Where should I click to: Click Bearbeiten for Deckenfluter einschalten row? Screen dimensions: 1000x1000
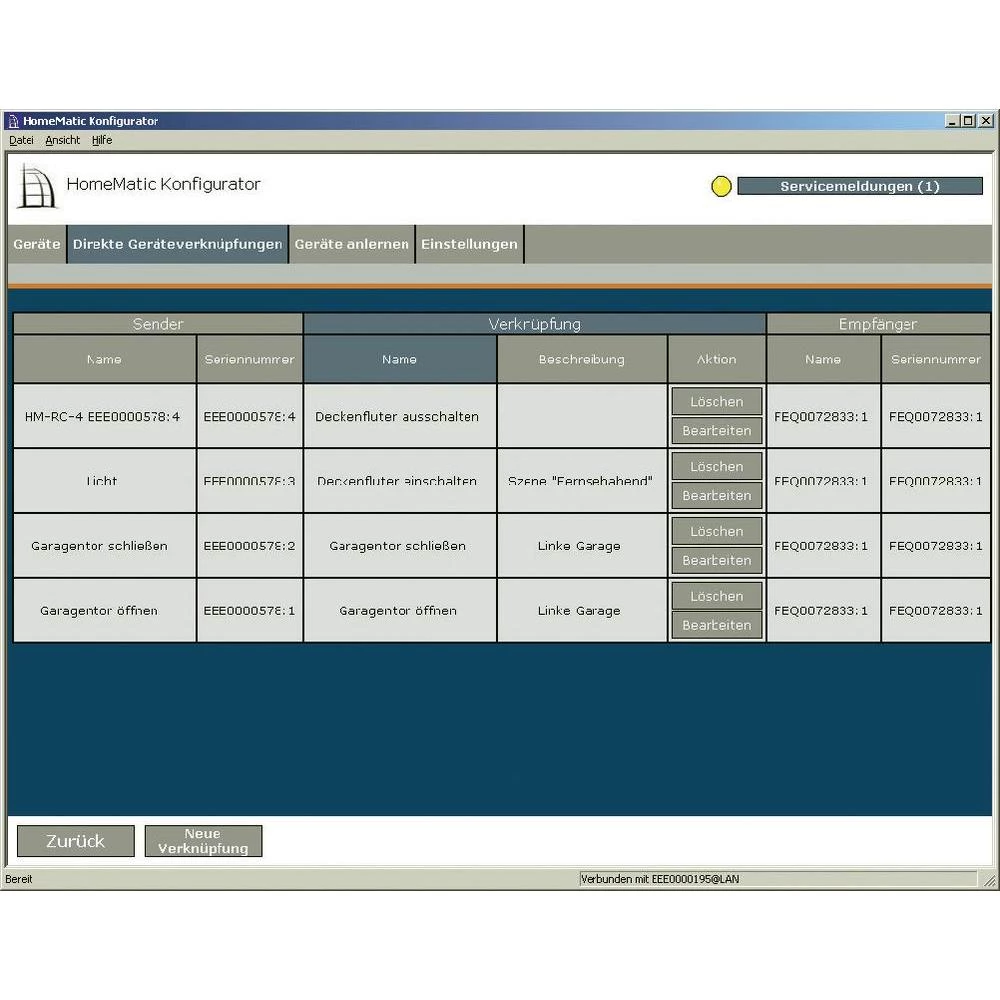pos(716,496)
